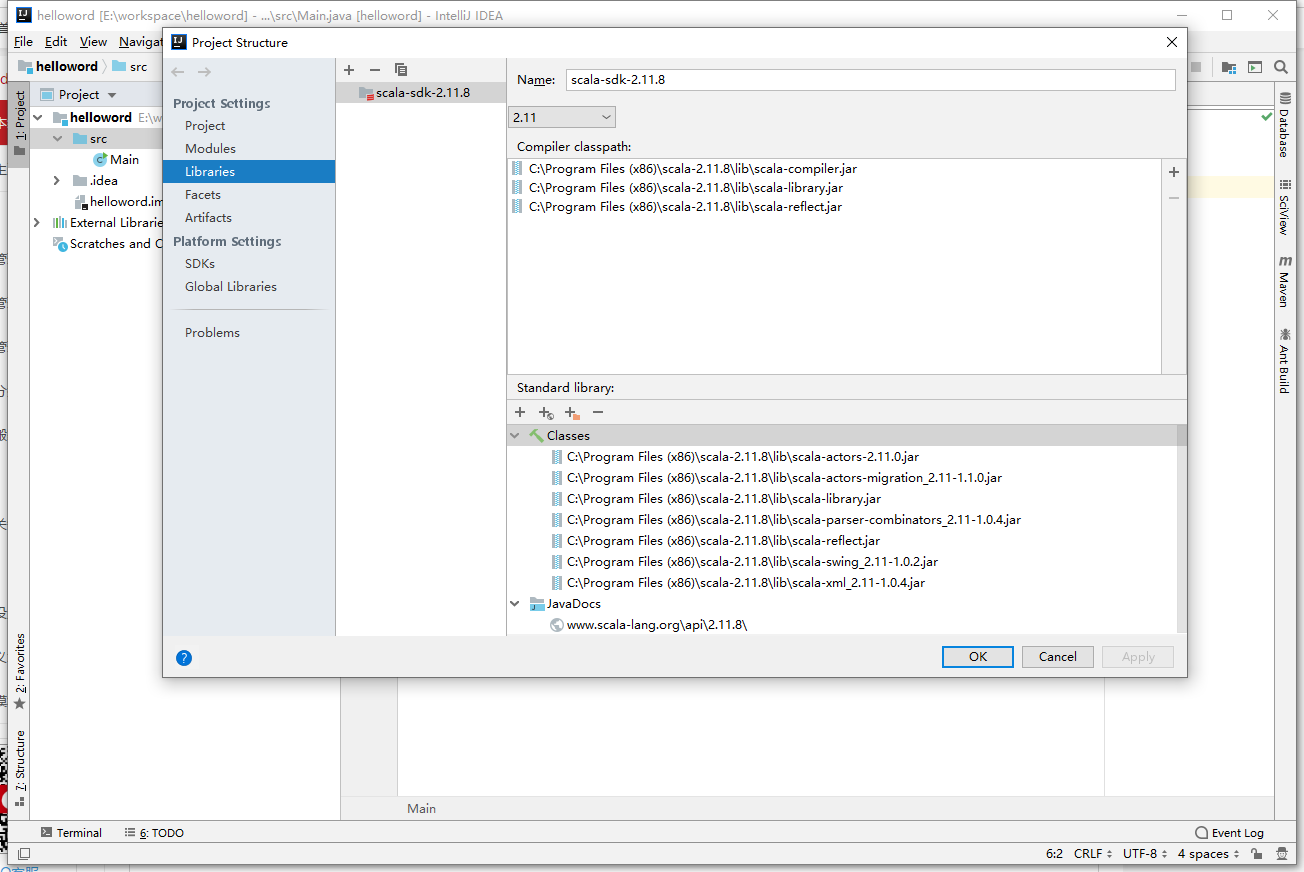Open help with question mark icon
This screenshot has height=872, width=1304.
[184, 658]
